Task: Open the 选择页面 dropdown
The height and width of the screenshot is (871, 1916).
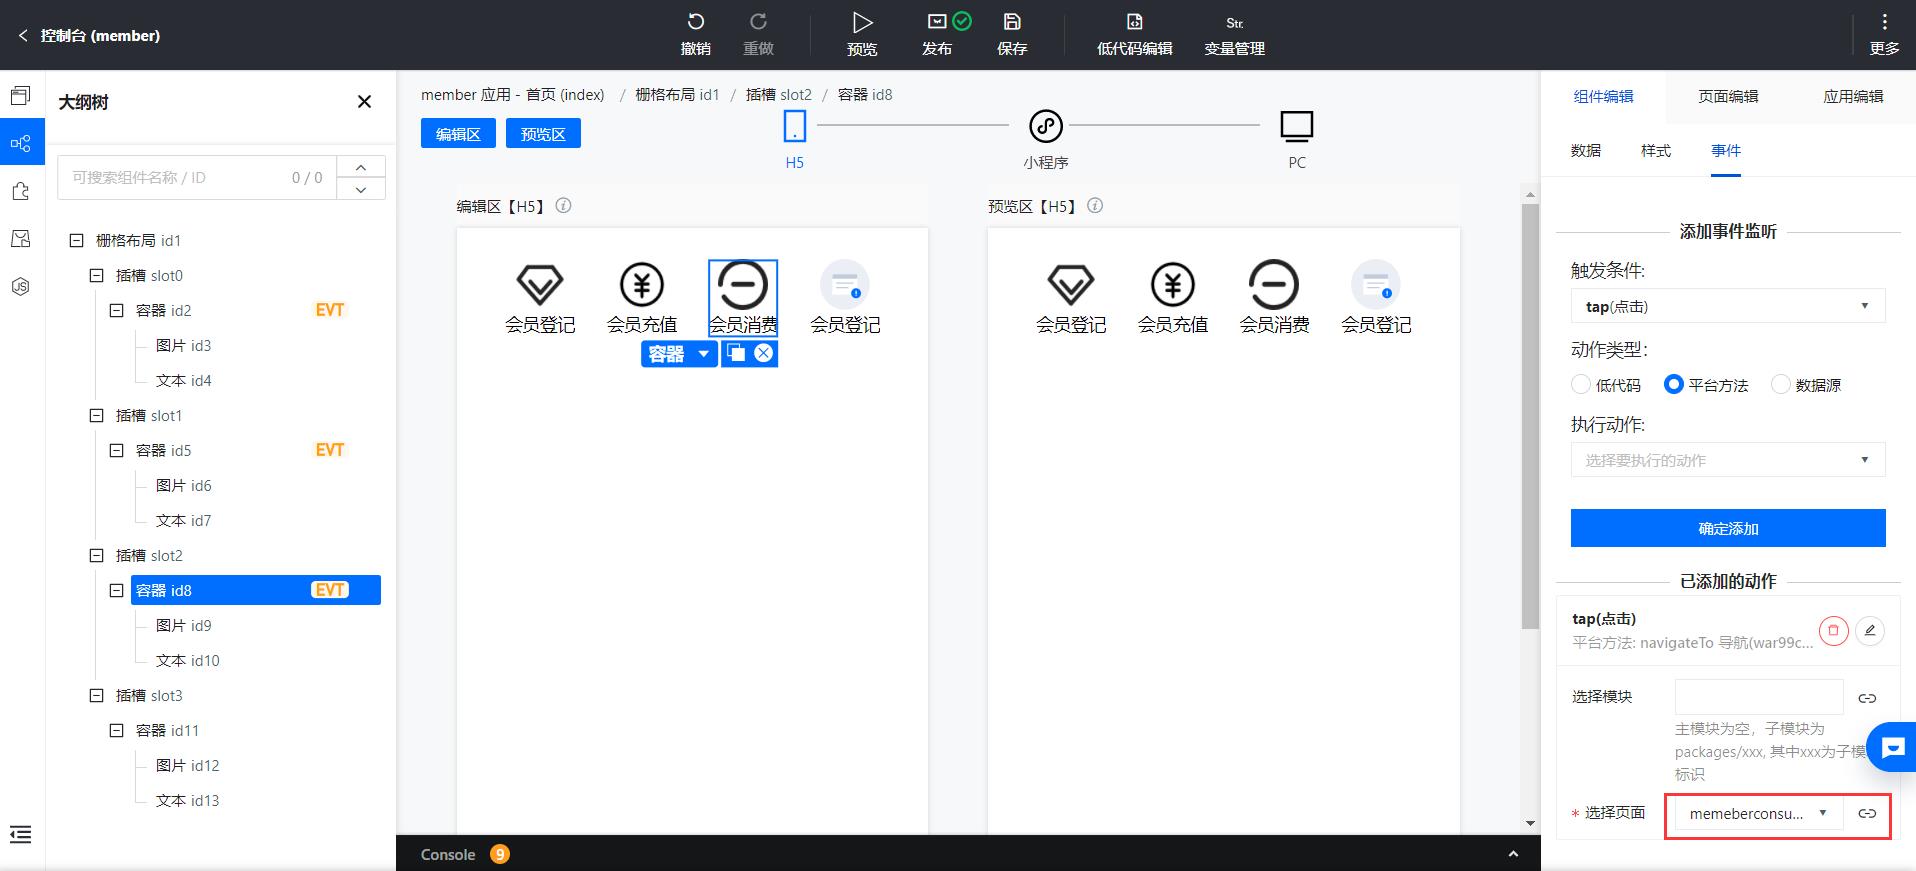Action: pos(1759,813)
